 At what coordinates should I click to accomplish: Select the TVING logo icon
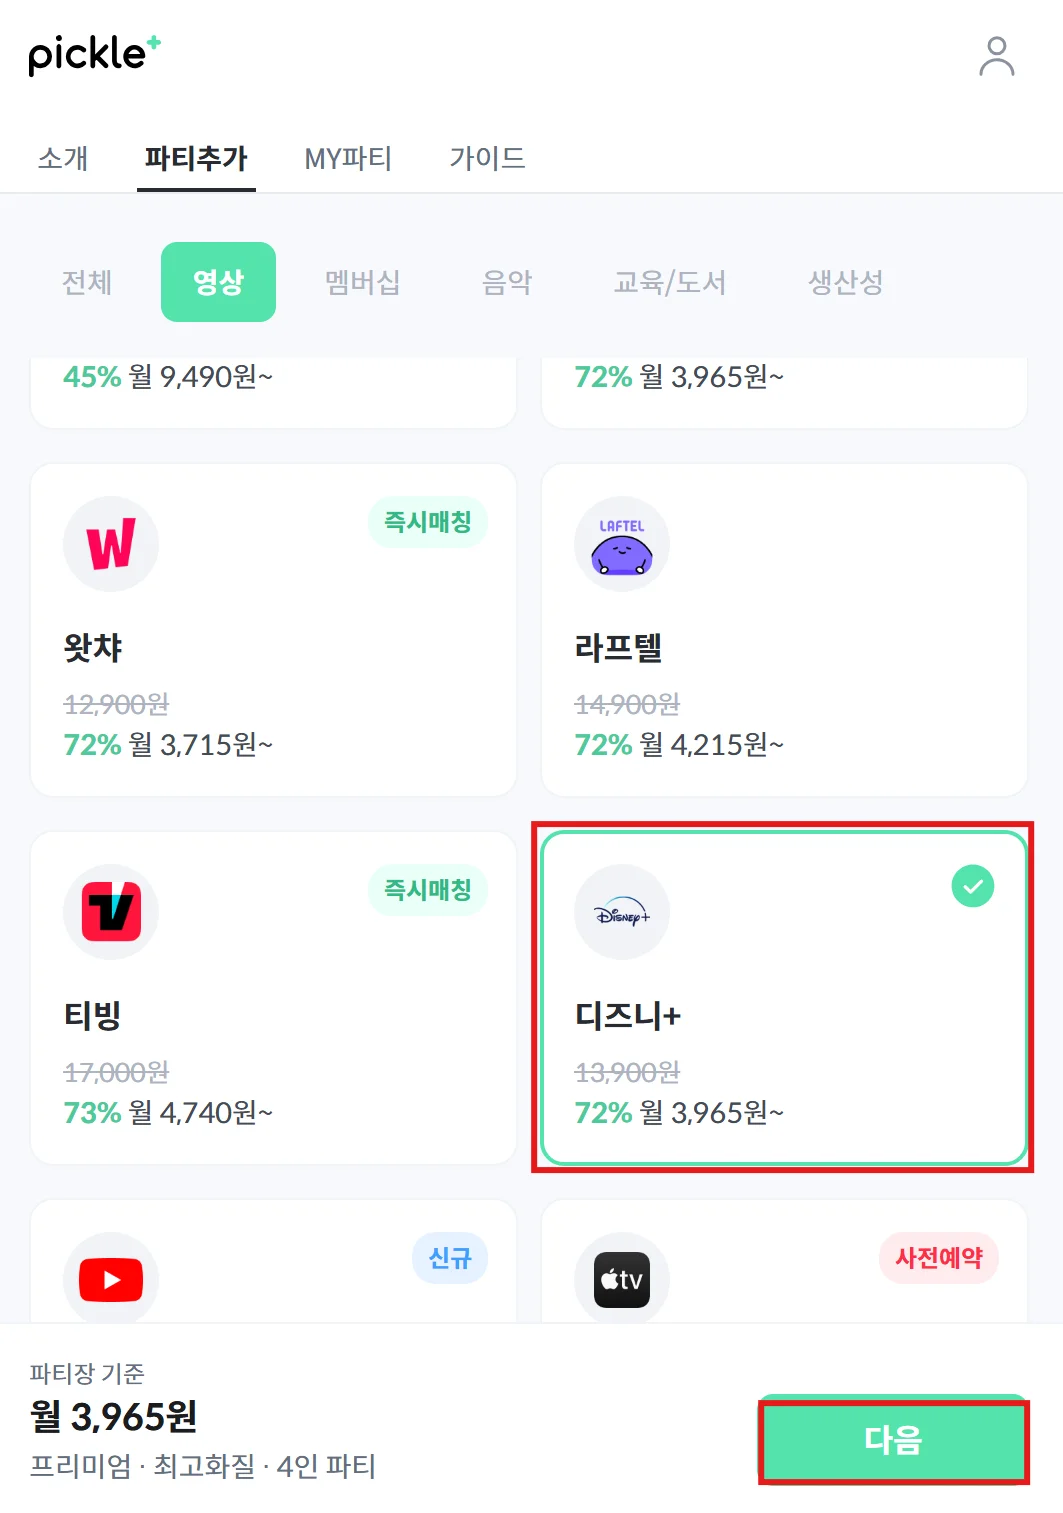point(111,912)
